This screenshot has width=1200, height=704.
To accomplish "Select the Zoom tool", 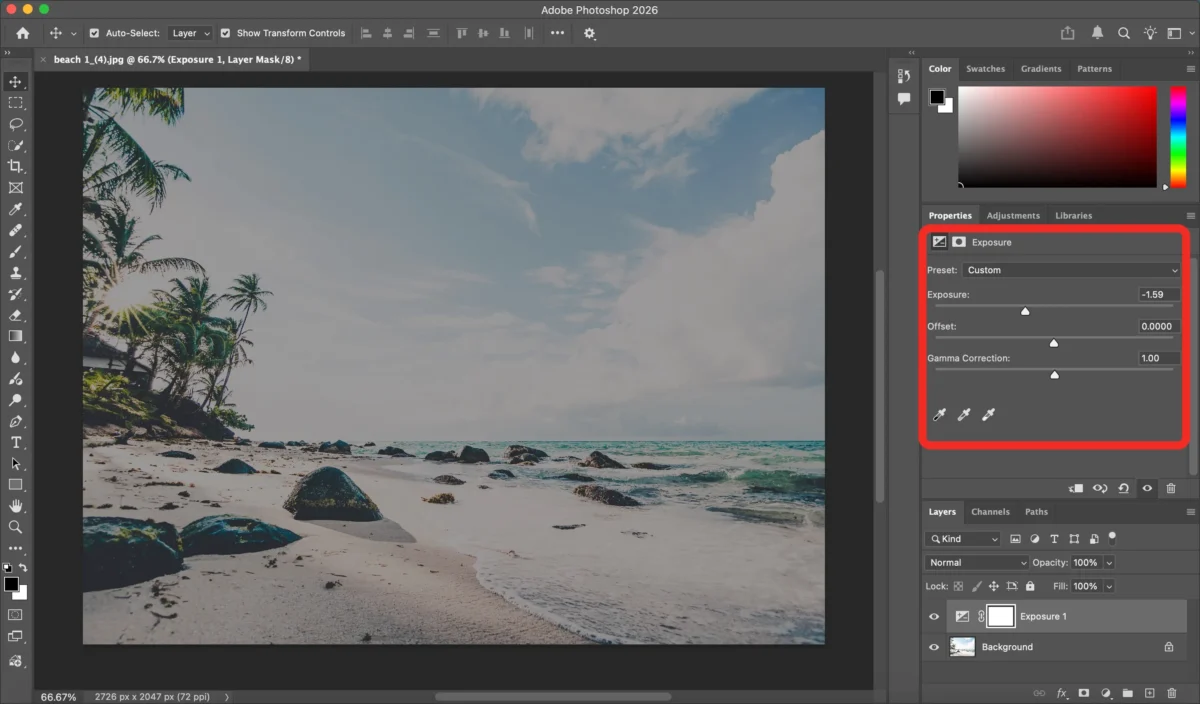I will pos(15,526).
